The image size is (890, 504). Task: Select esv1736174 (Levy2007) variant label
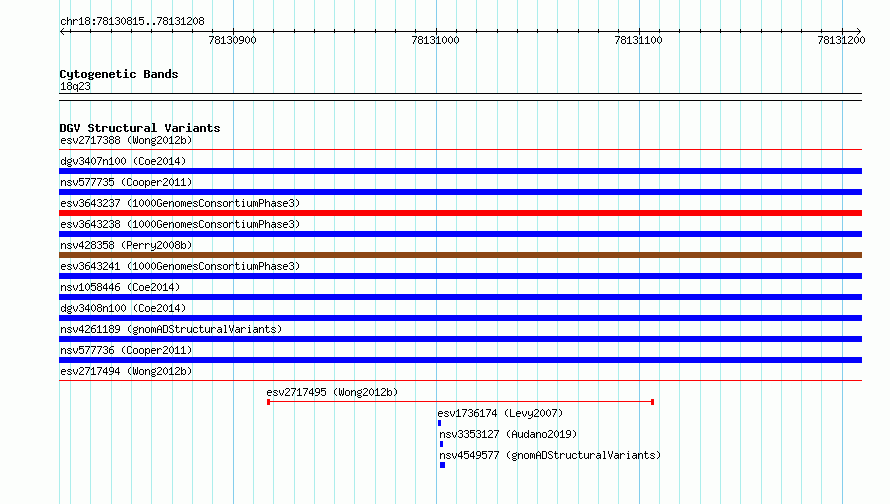pos(500,413)
